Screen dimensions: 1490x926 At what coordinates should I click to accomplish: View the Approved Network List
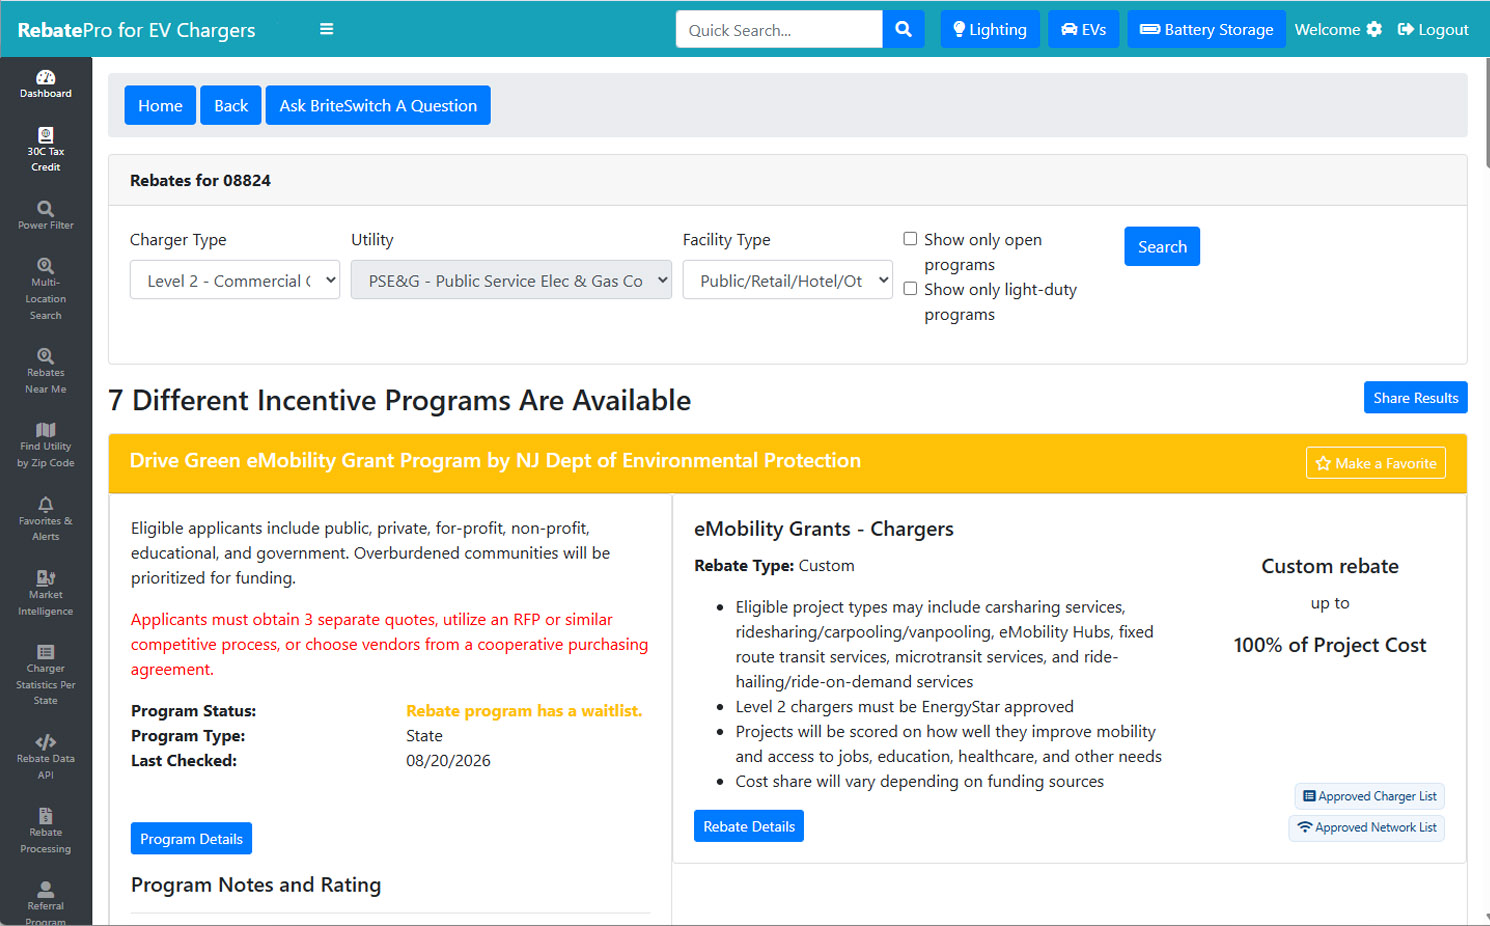1367,827
